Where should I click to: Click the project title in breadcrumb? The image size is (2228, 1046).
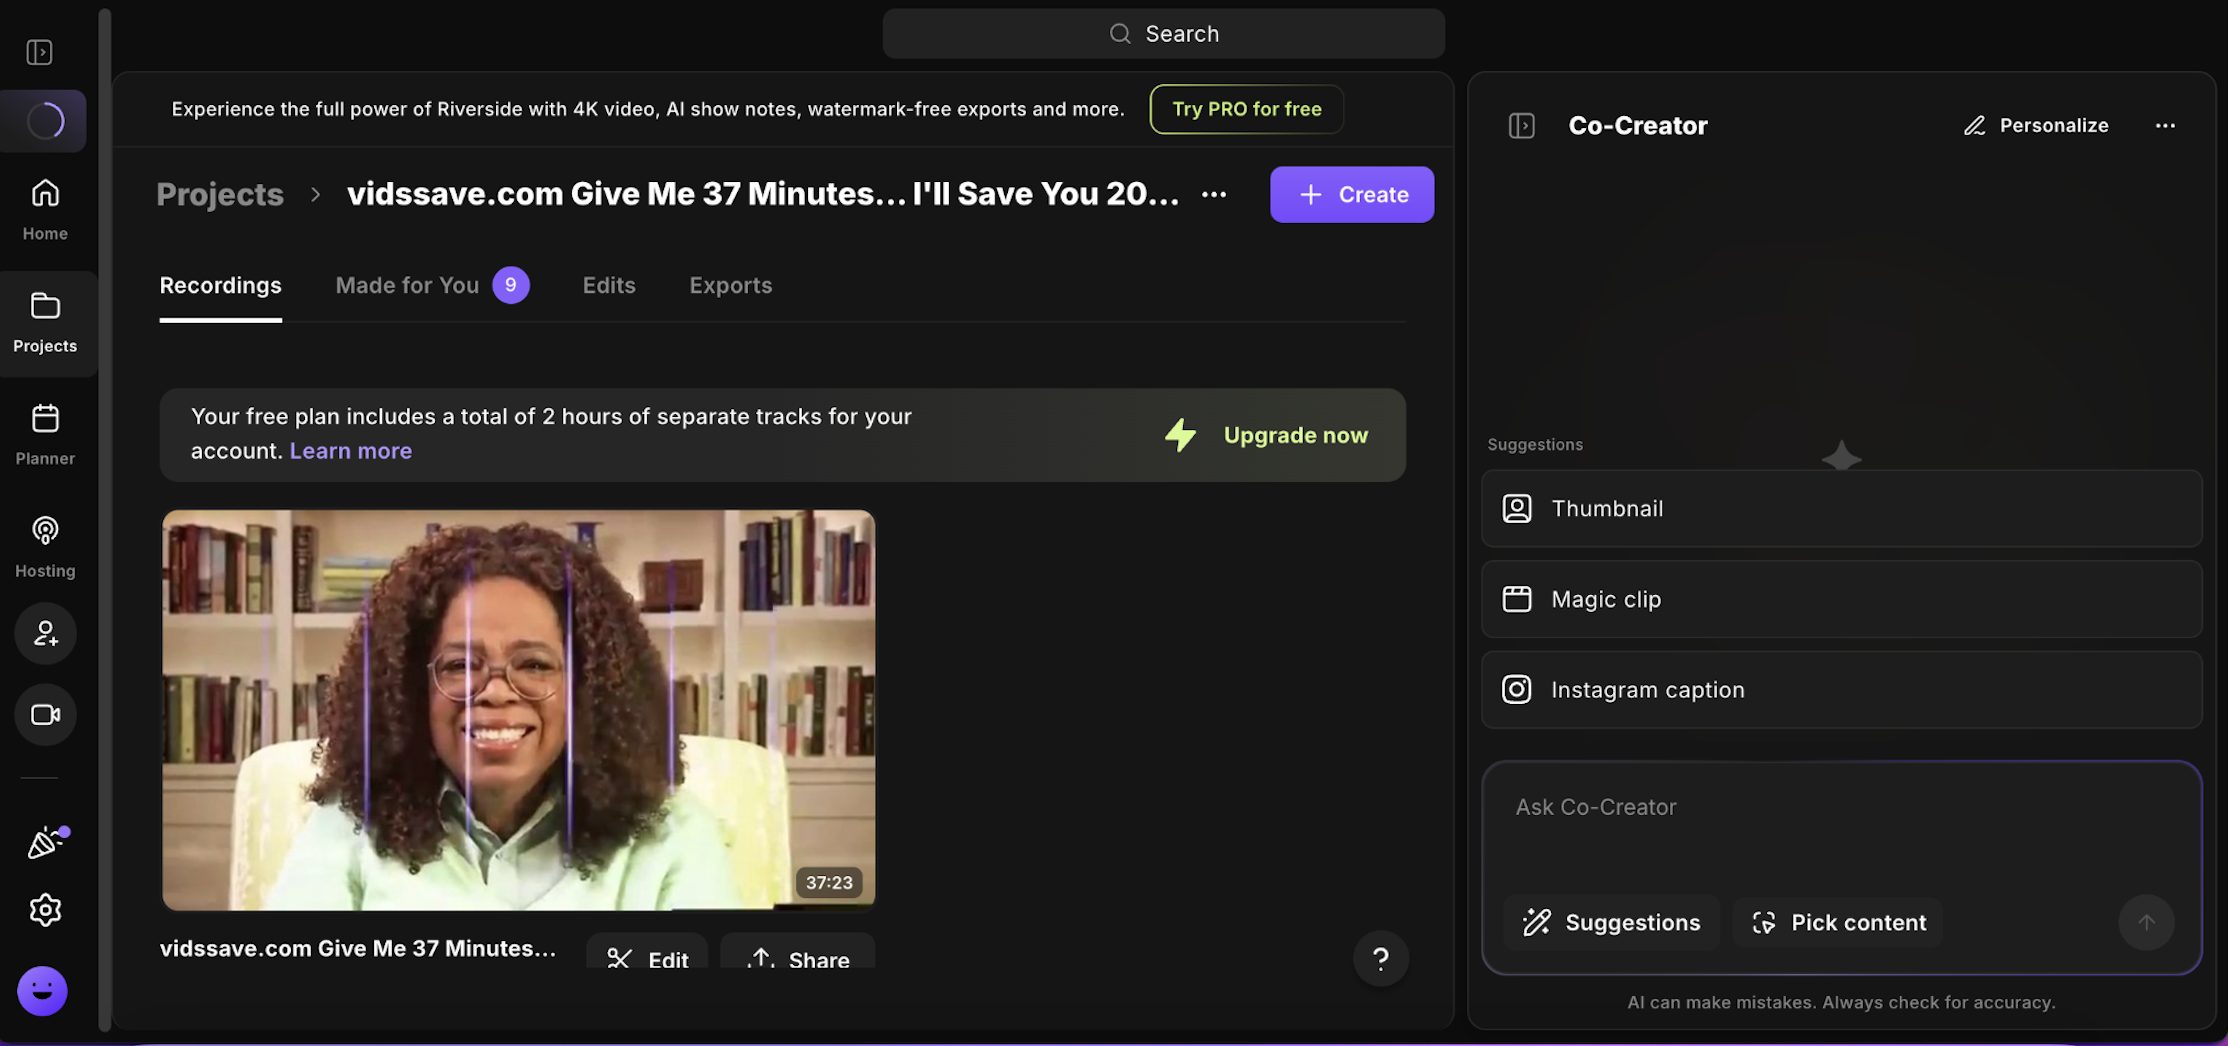[763, 194]
